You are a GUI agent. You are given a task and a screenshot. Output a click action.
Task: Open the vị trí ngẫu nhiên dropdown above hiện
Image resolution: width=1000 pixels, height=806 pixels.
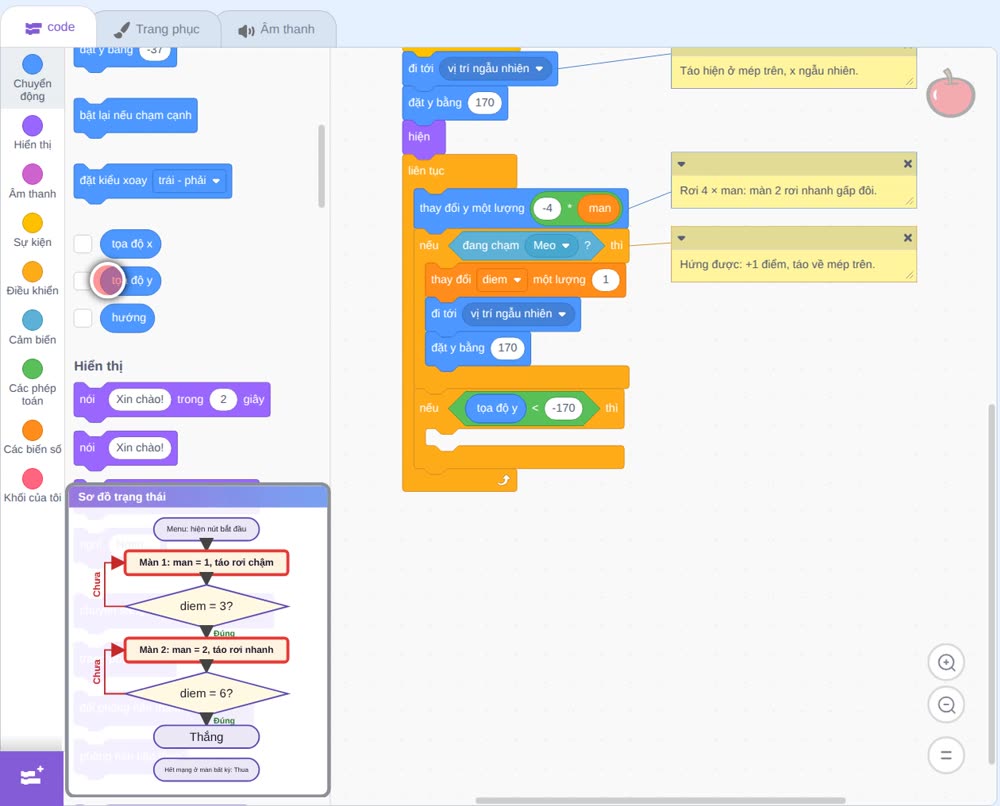click(x=495, y=68)
